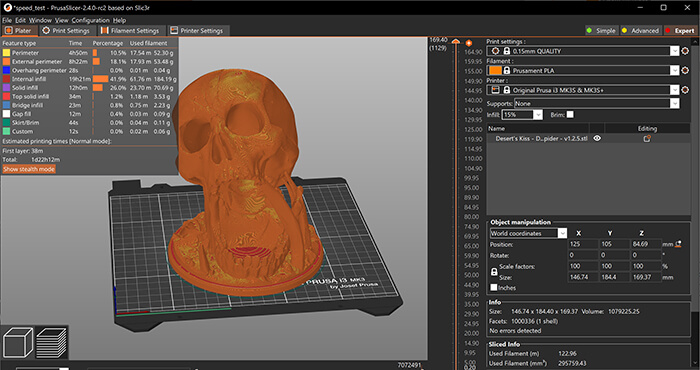Screen dimensions: 700x370
Task: Toggle External perimeter feature in legend
Action: click(88, 62)
